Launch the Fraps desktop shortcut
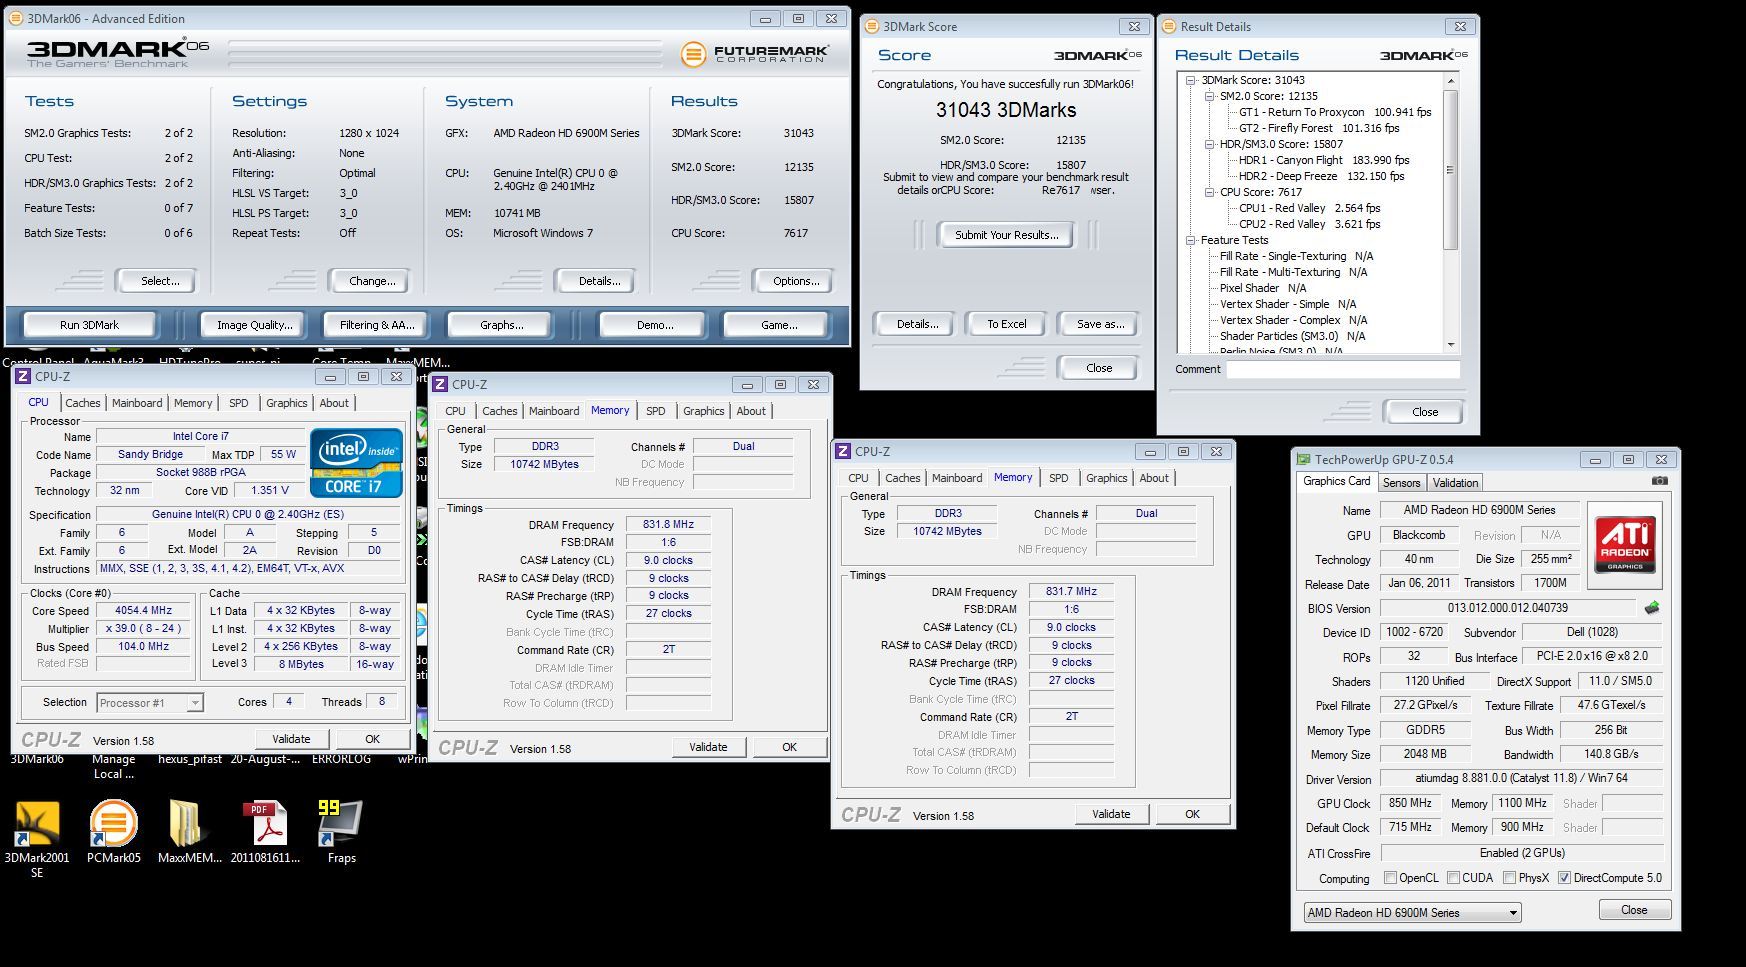The image size is (1746, 967). (341, 832)
